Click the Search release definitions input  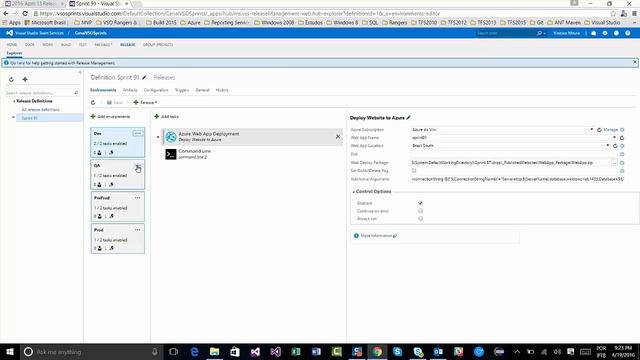pos(39,93)
